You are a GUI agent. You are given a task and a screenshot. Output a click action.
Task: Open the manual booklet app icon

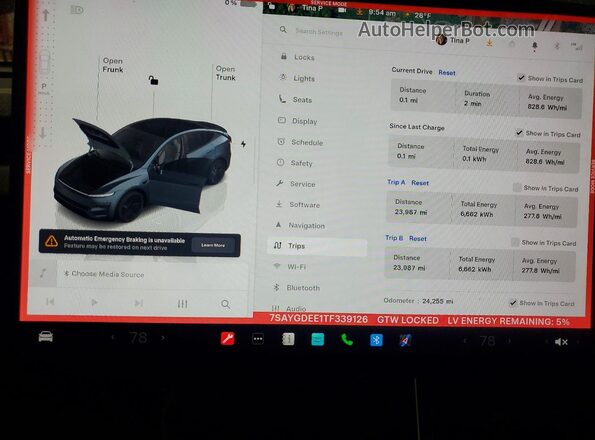click(x=288, y=339)
